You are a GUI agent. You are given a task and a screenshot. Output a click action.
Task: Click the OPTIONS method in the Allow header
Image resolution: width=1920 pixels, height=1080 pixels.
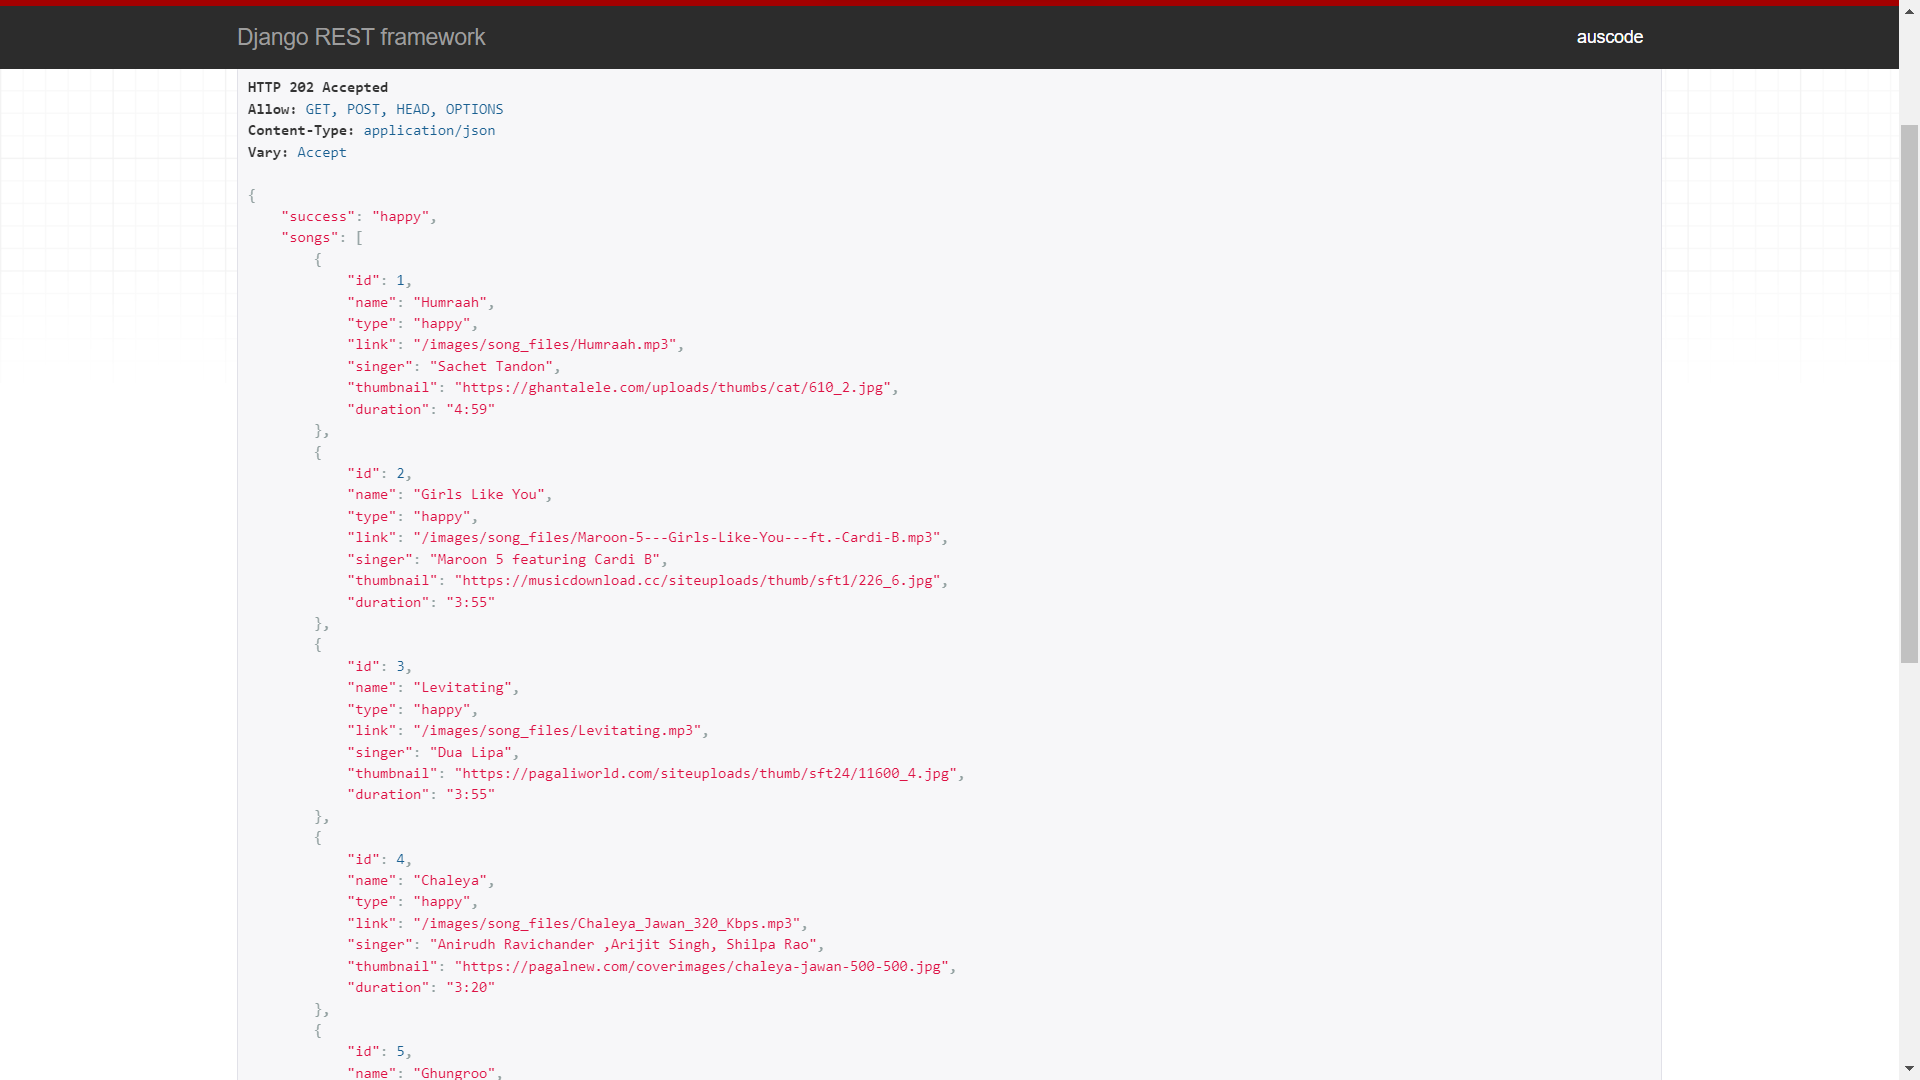click(x=474, y=109)
